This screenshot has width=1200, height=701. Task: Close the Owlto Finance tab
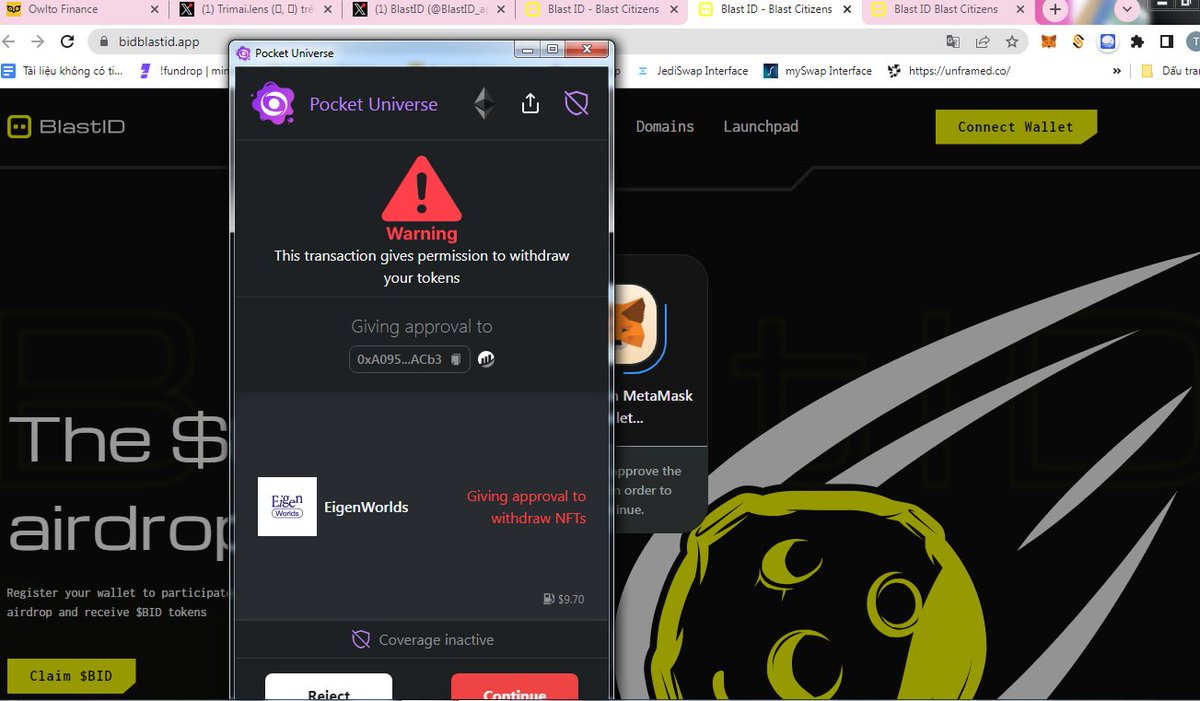[154, 10]
